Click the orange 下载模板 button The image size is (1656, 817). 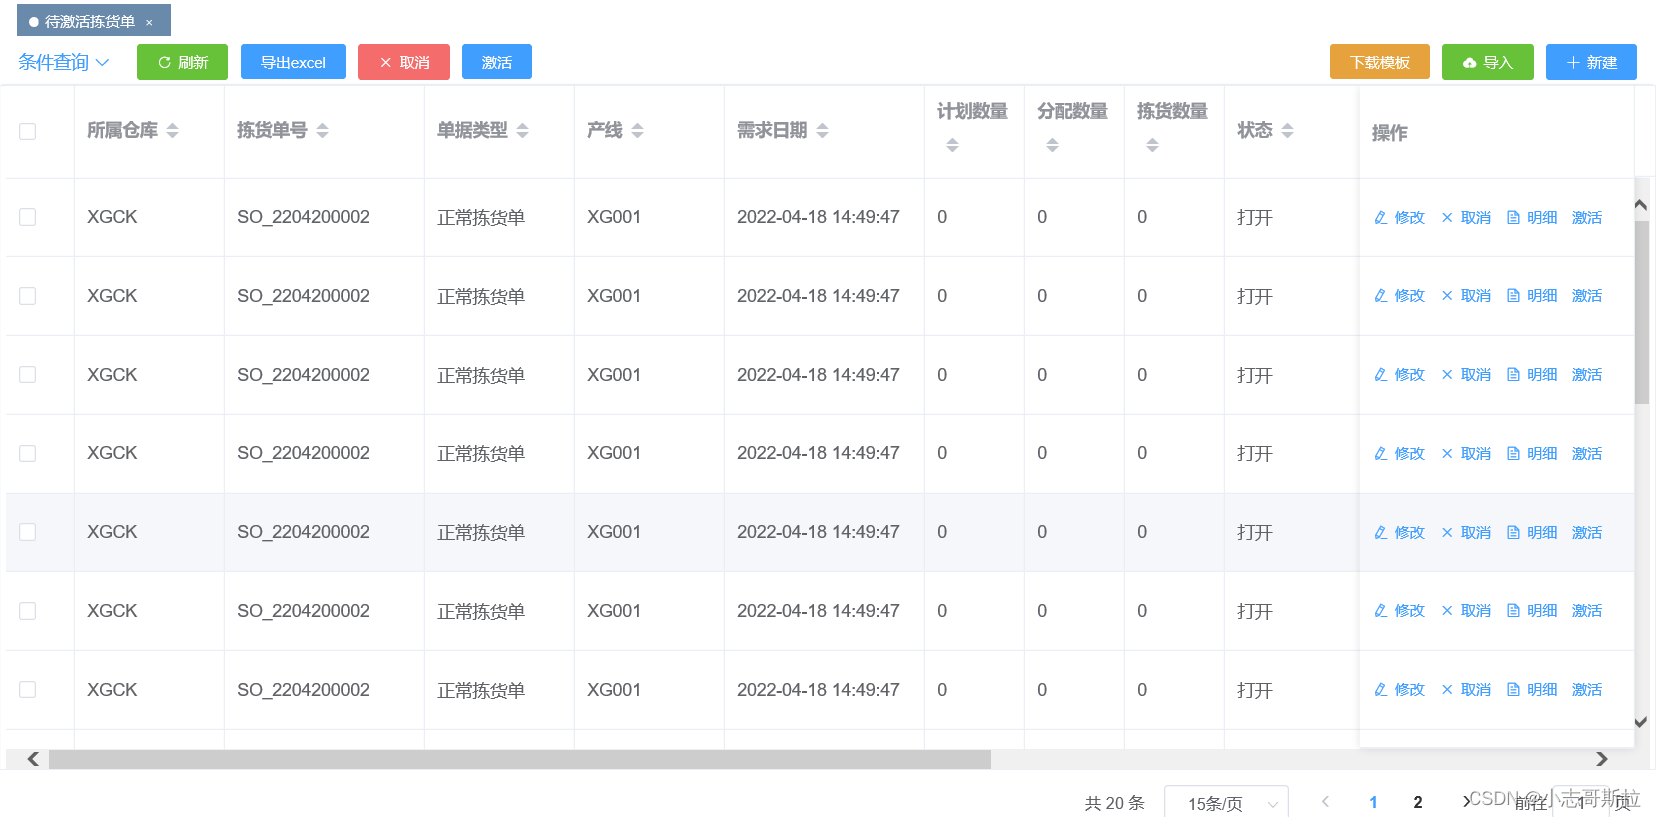pyautogui.click(x=1380, y=62)
